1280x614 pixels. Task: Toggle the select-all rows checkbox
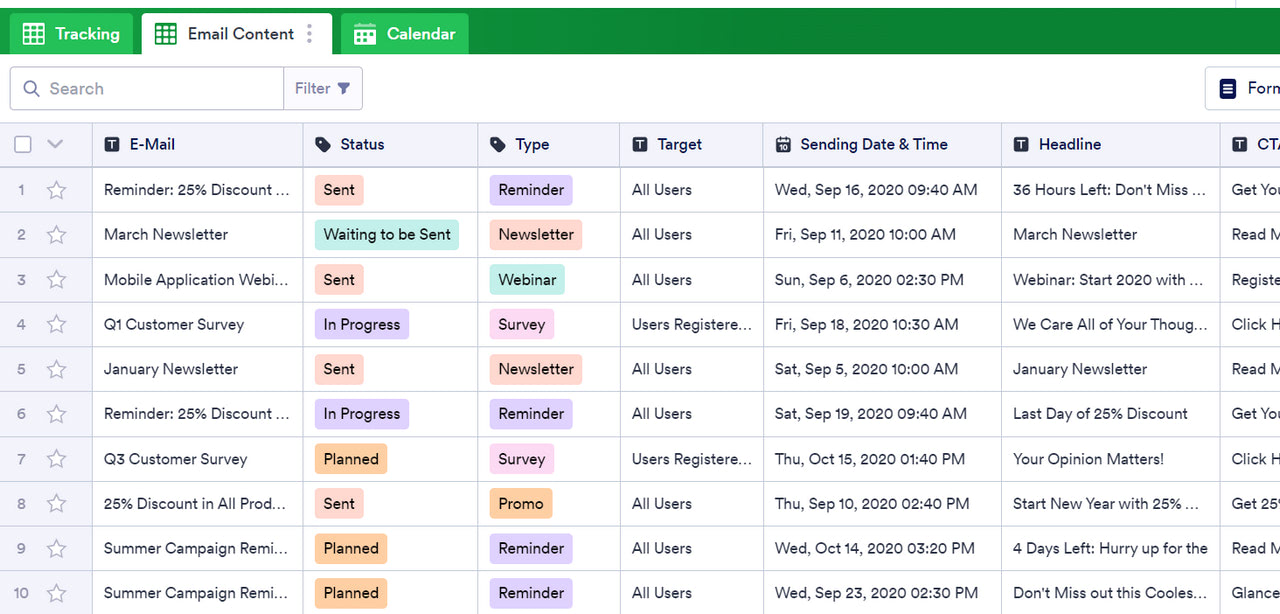coord(23,144)
